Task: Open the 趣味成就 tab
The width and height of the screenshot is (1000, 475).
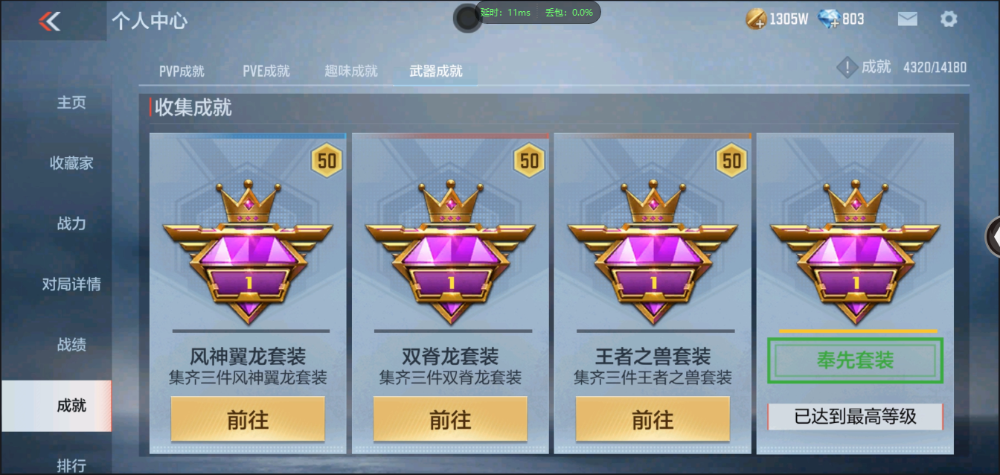Action: point(351,71)
